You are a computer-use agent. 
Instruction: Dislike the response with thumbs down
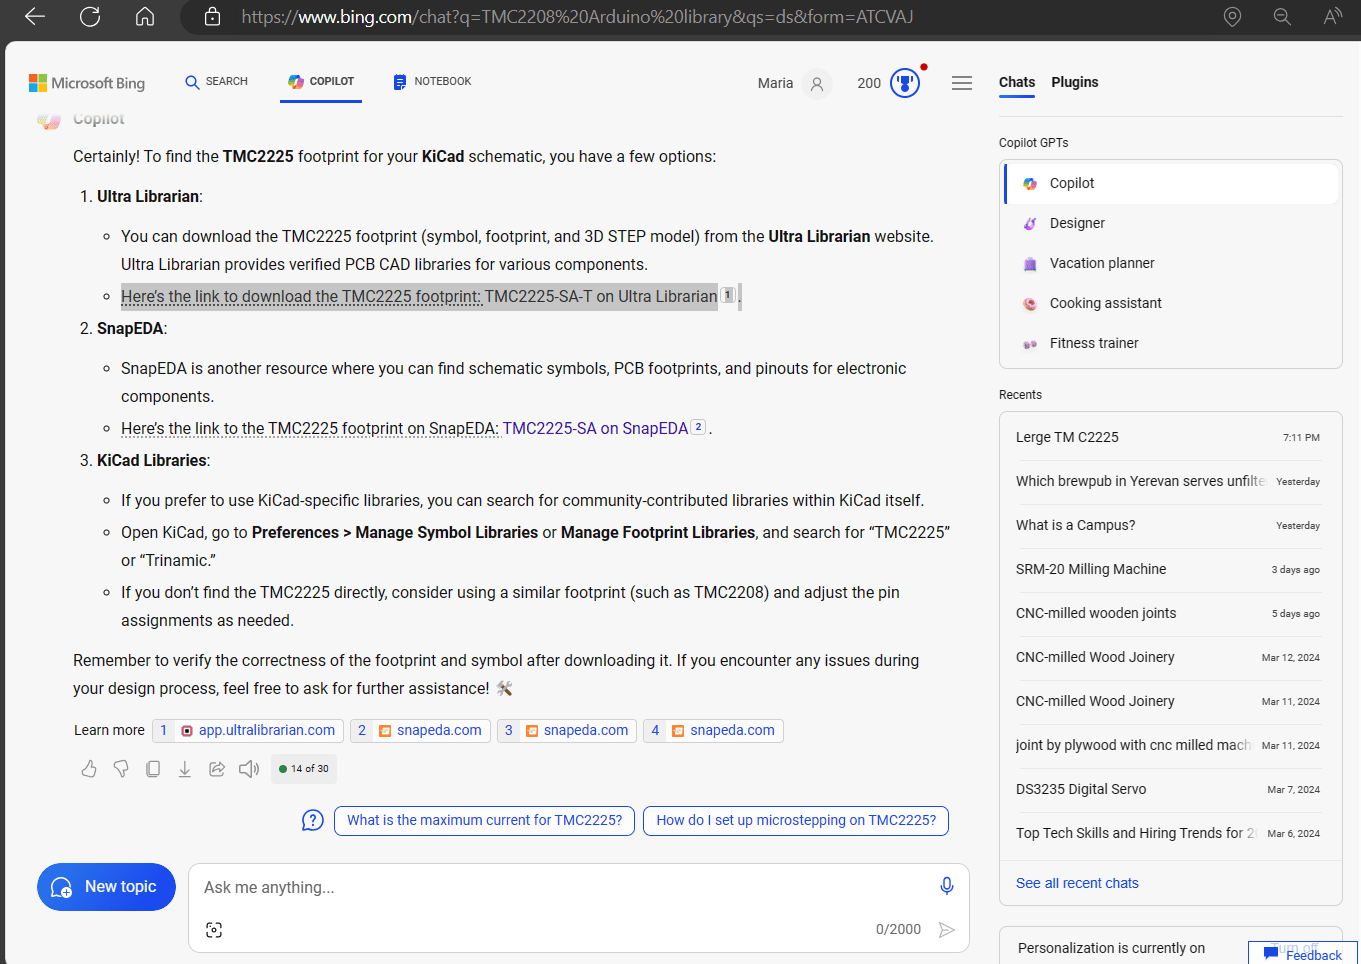point(121,769)
